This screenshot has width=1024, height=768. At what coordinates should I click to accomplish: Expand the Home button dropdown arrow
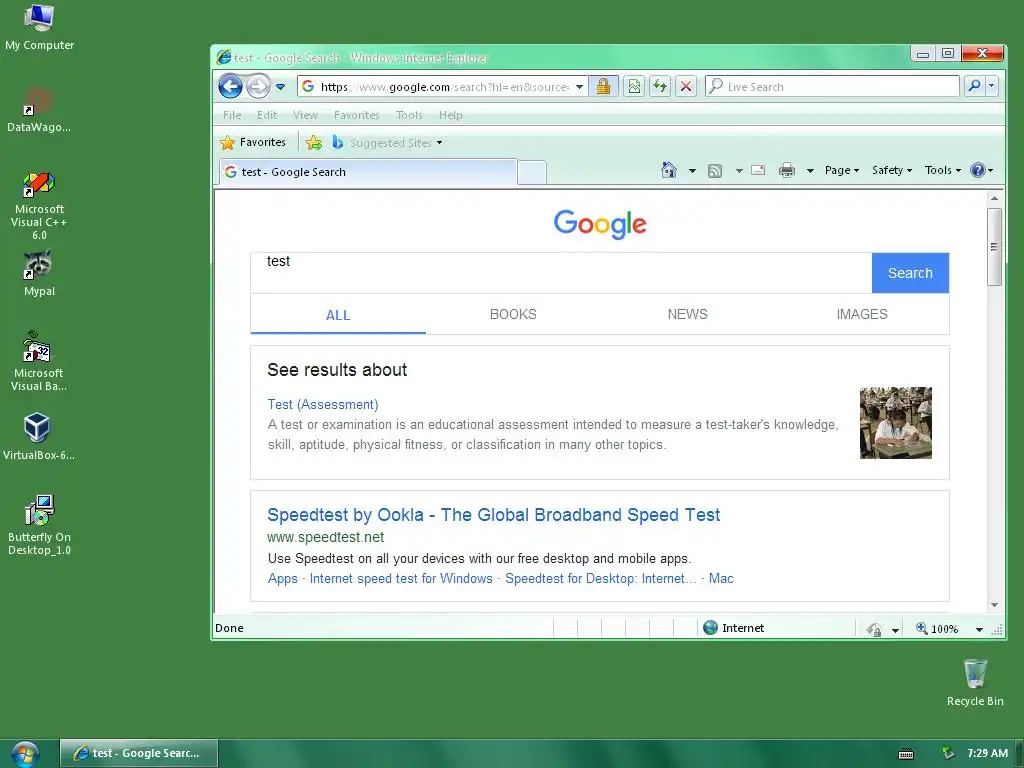(x=692, y=171)
